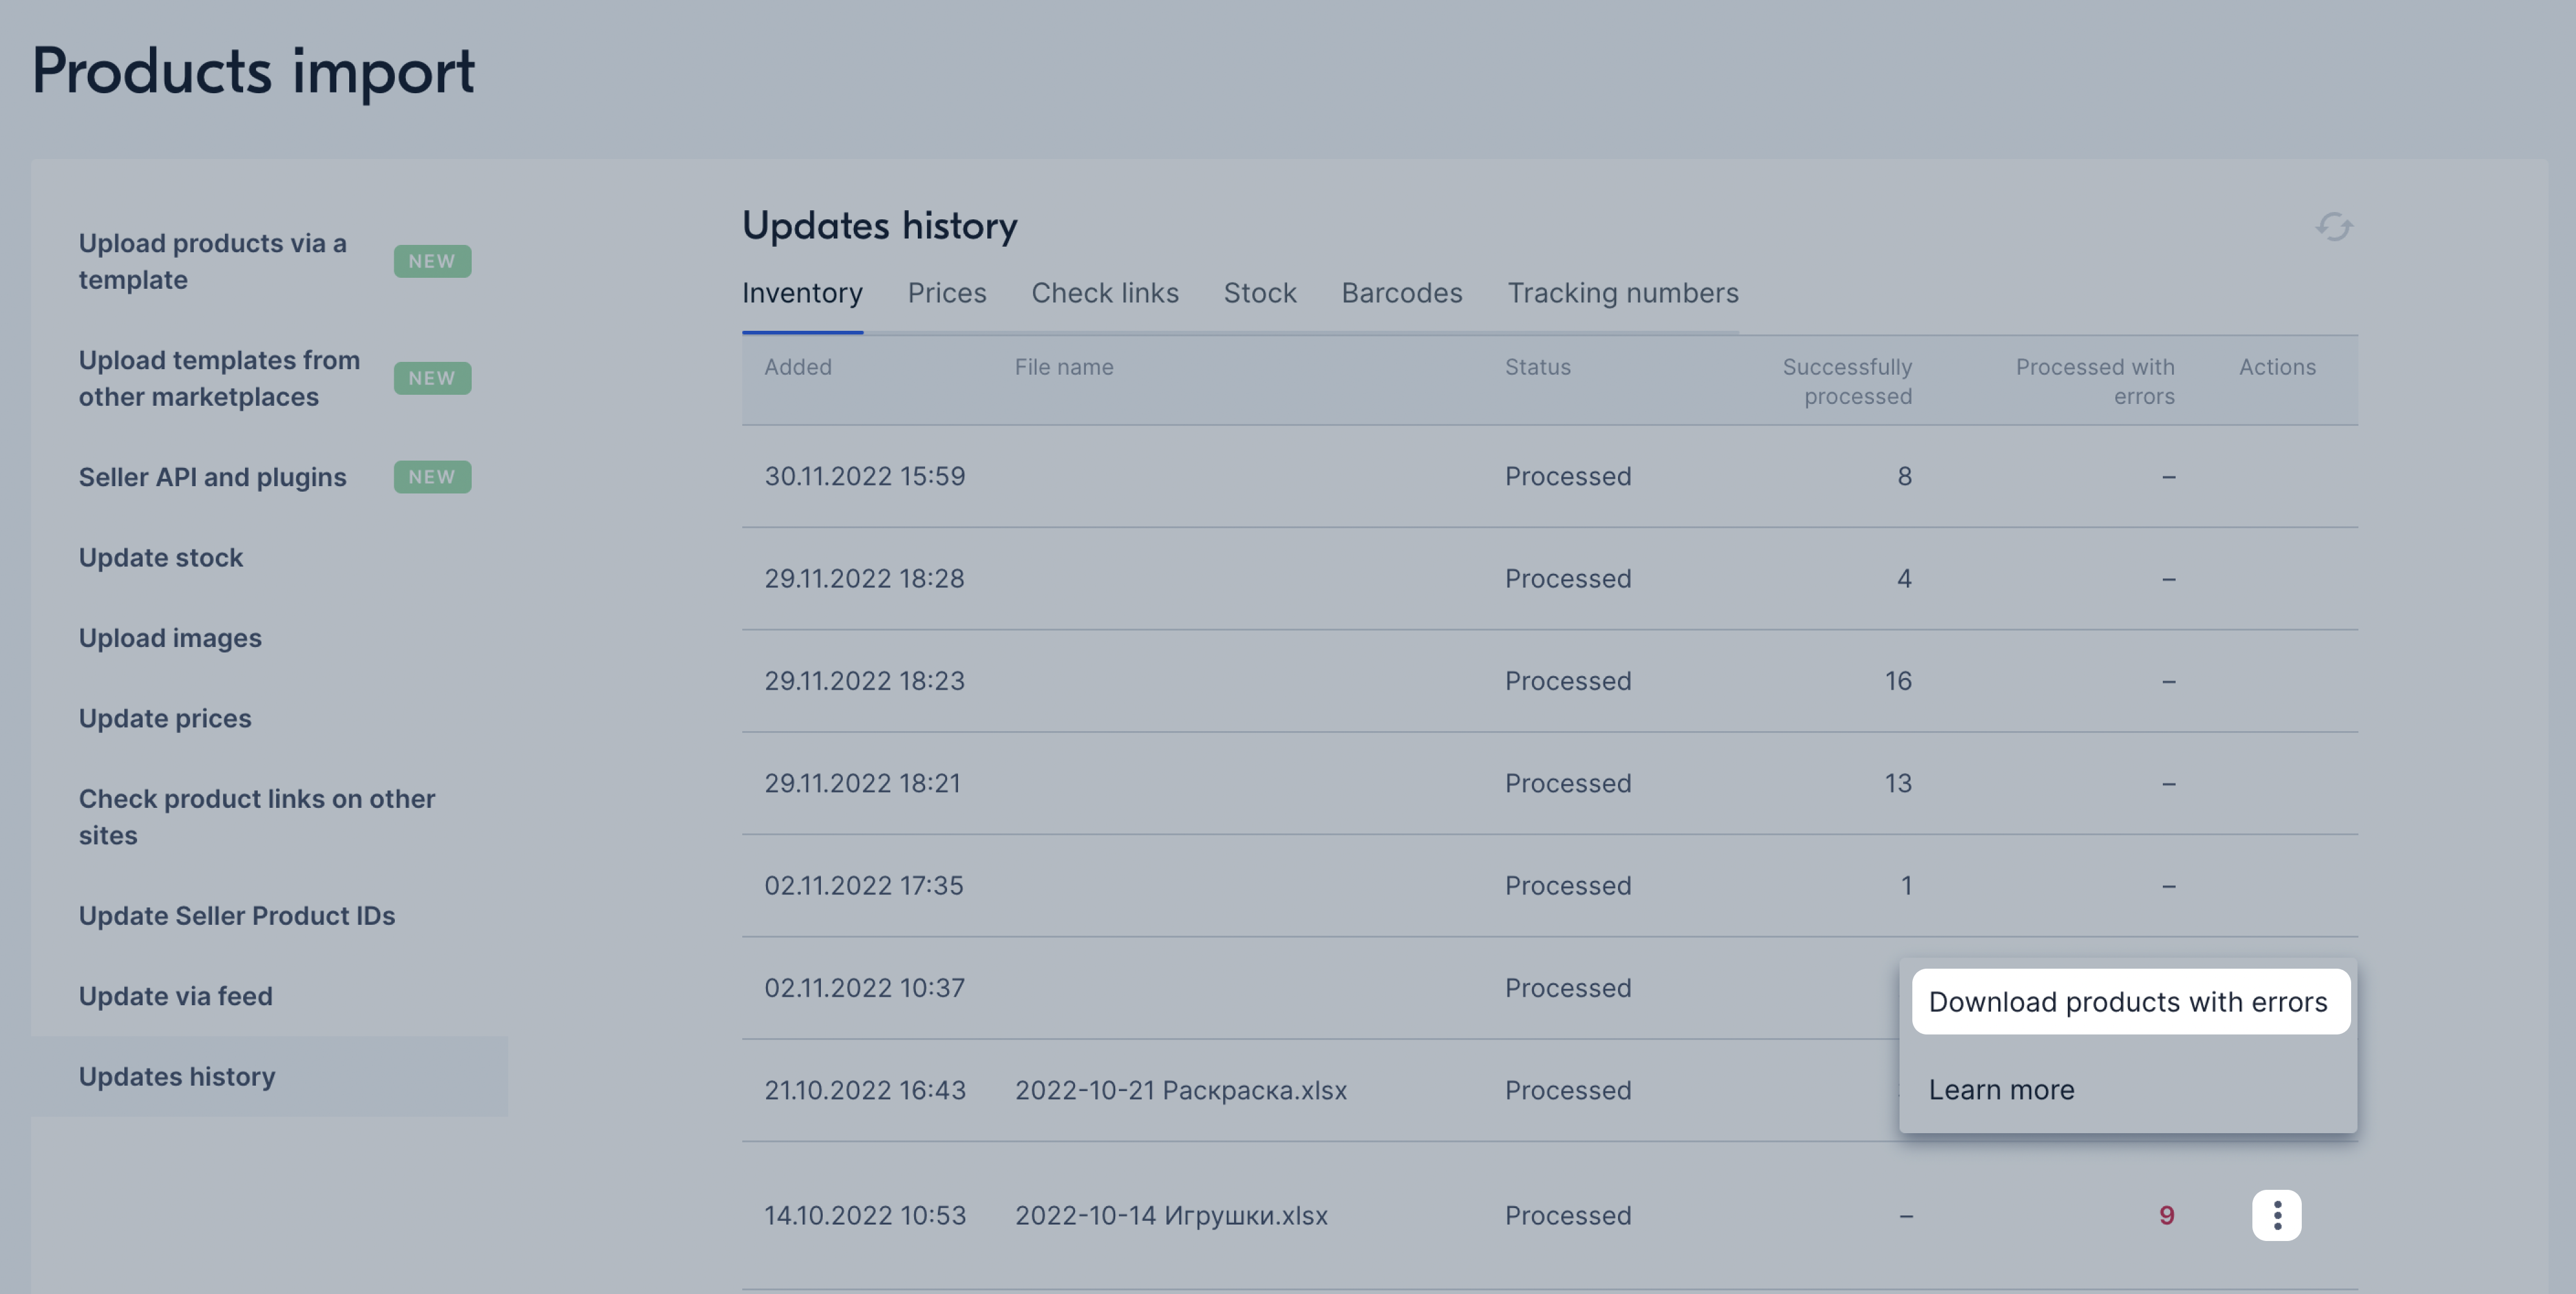Open Upload products via a template
This screenshot has height=1294, width=2576.
[212, 261]
